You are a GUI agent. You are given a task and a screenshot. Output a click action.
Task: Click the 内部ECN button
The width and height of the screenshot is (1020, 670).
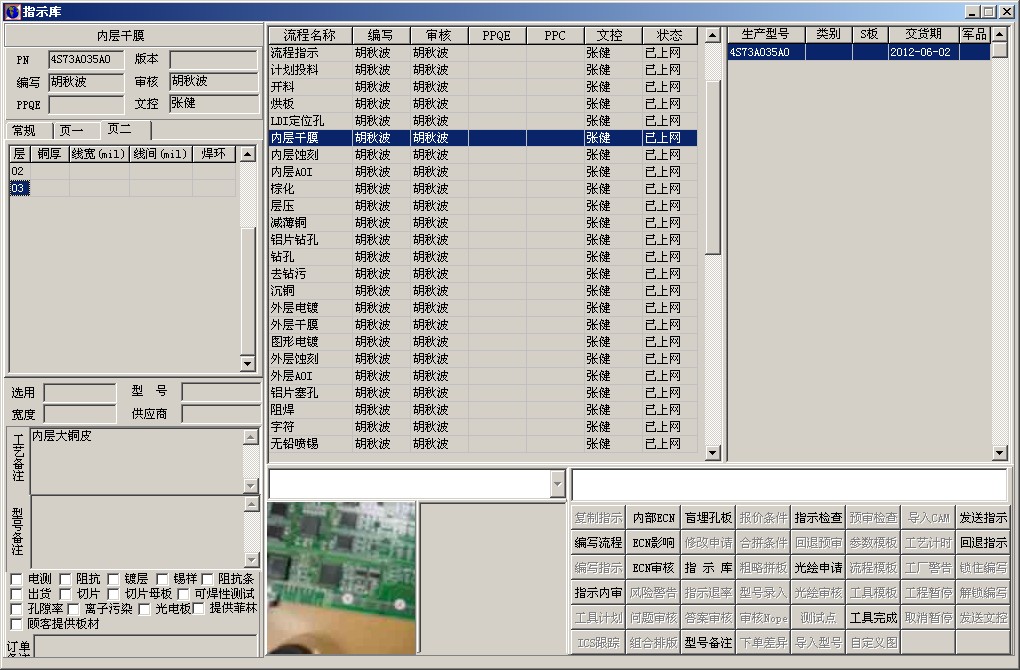click(x=654, y=518)
